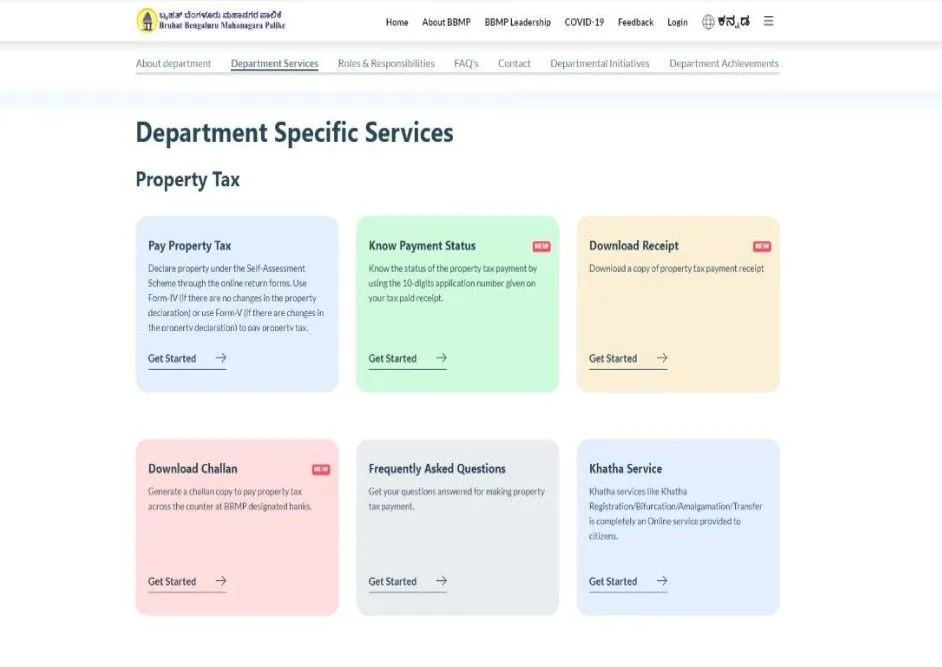Open the hamburger menu icon
The width and height of the screenshot is (942, 667).
coord(768,21)
